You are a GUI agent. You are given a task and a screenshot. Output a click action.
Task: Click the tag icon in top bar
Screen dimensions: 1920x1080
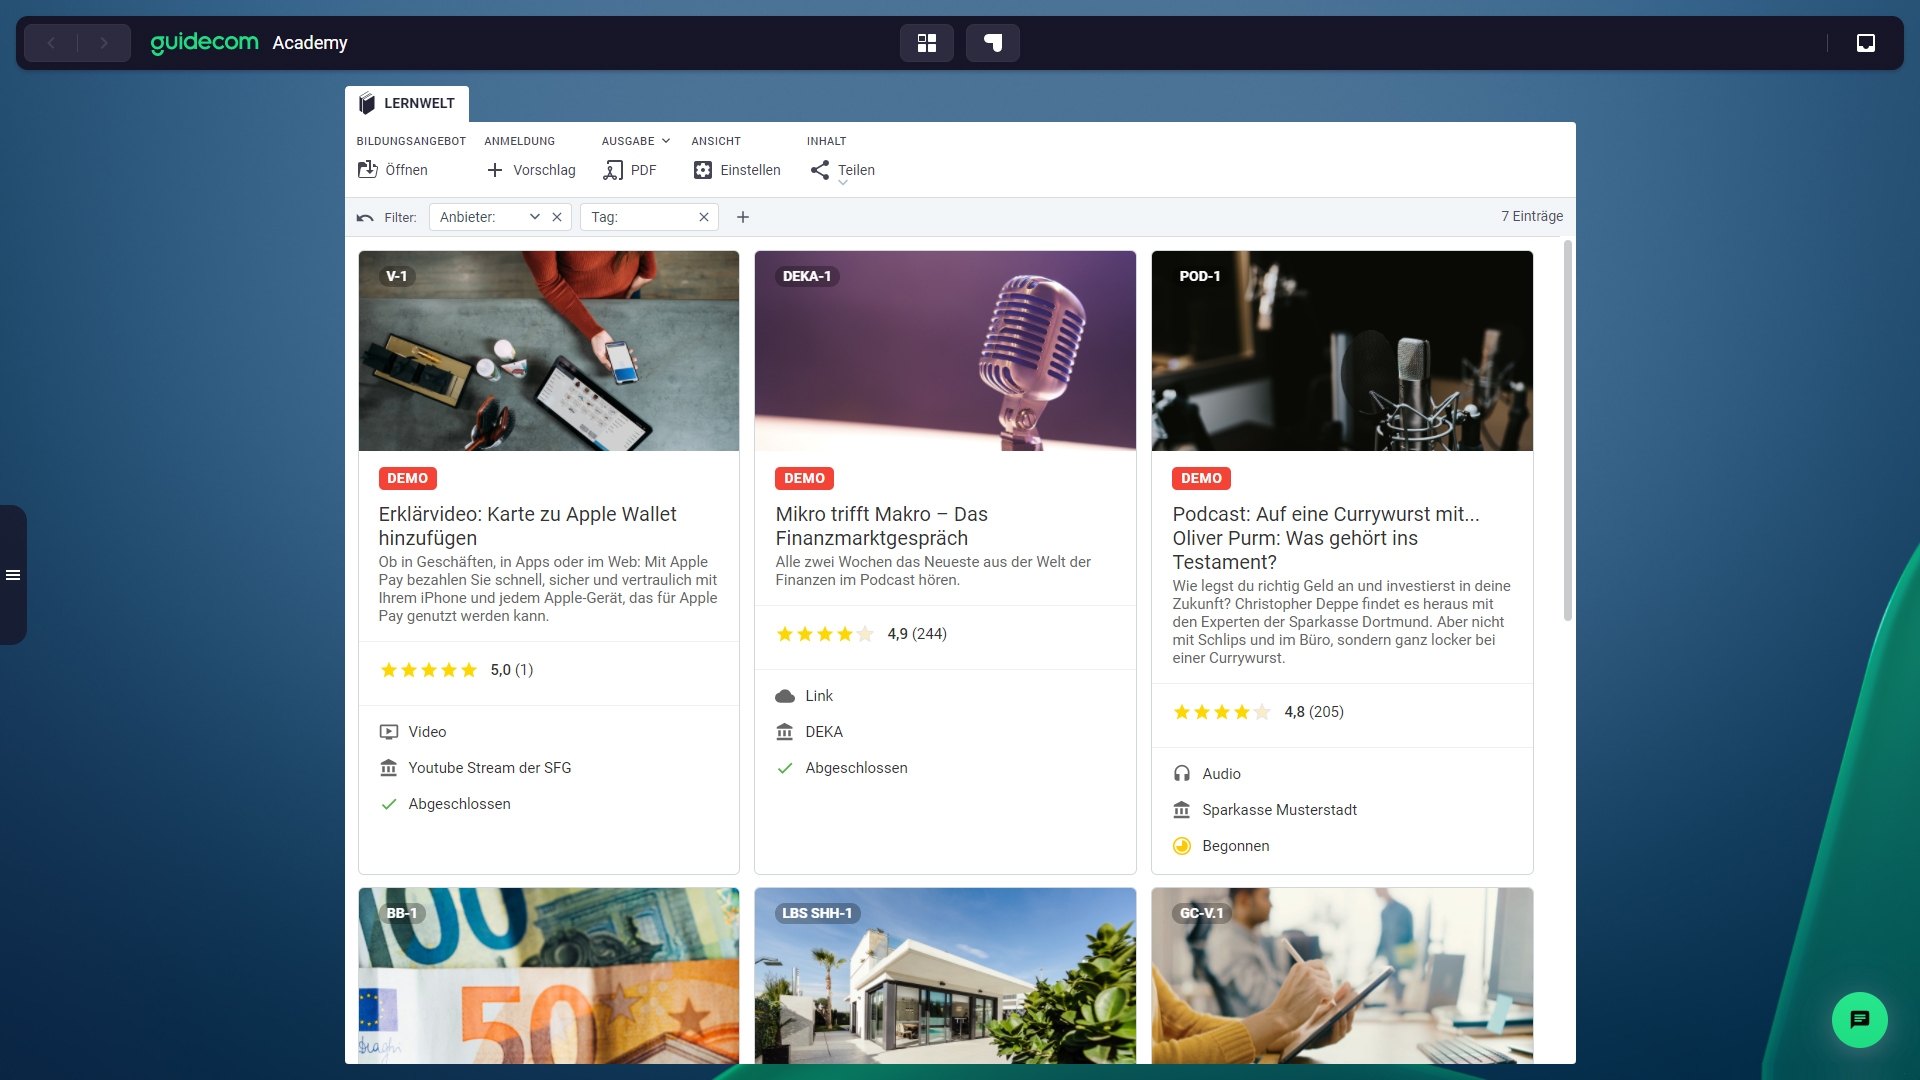[992, 43]
